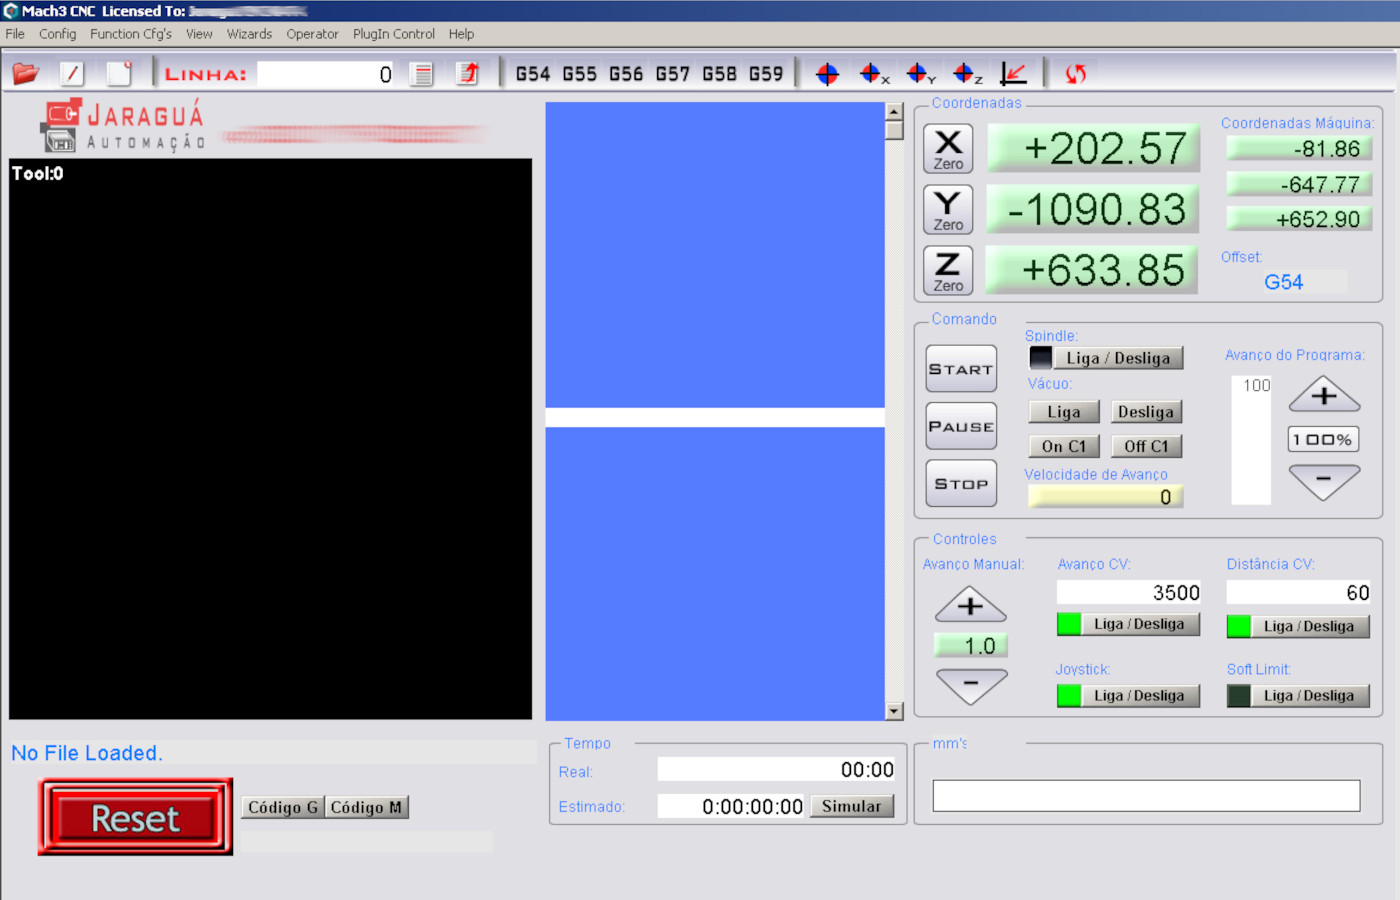
Task: Click the START button
Action: [961, 369]
